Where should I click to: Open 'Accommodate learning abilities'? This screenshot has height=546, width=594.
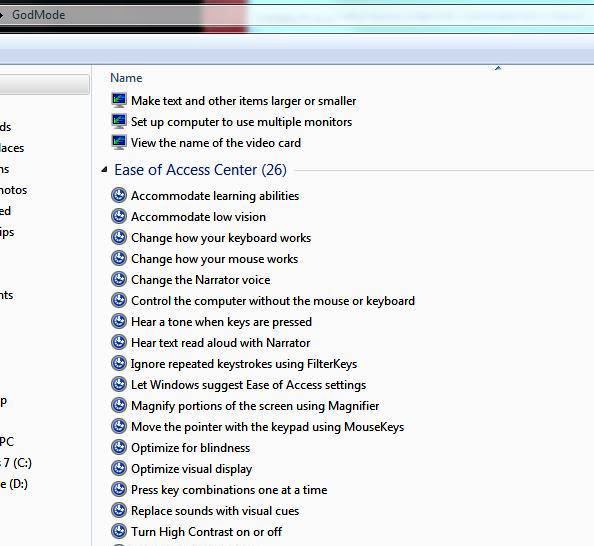215,196
